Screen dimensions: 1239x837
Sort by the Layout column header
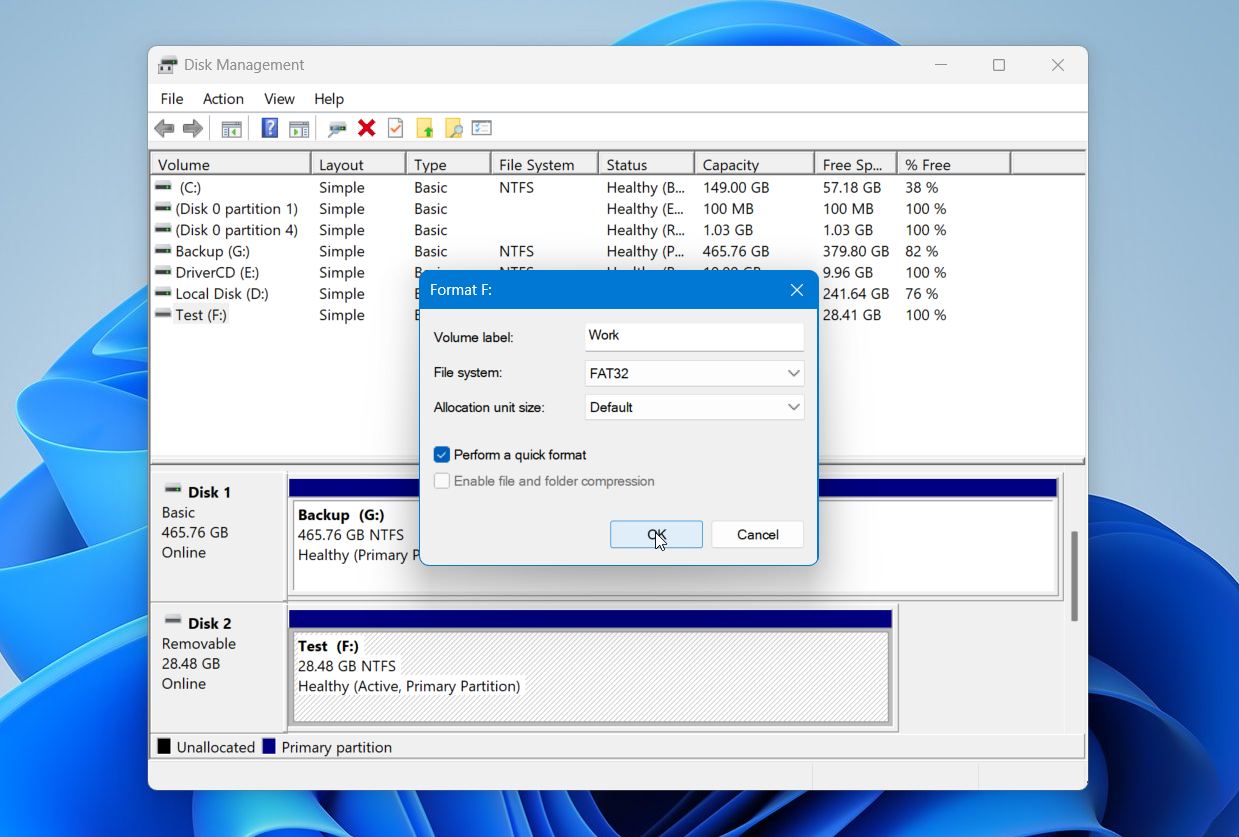tap(359, 164)
